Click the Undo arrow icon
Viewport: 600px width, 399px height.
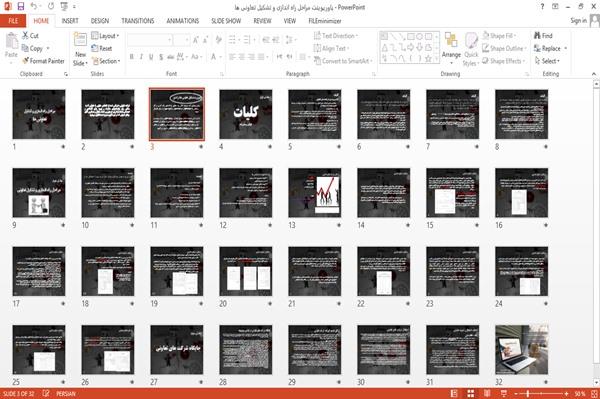click(x=34, y=7)
